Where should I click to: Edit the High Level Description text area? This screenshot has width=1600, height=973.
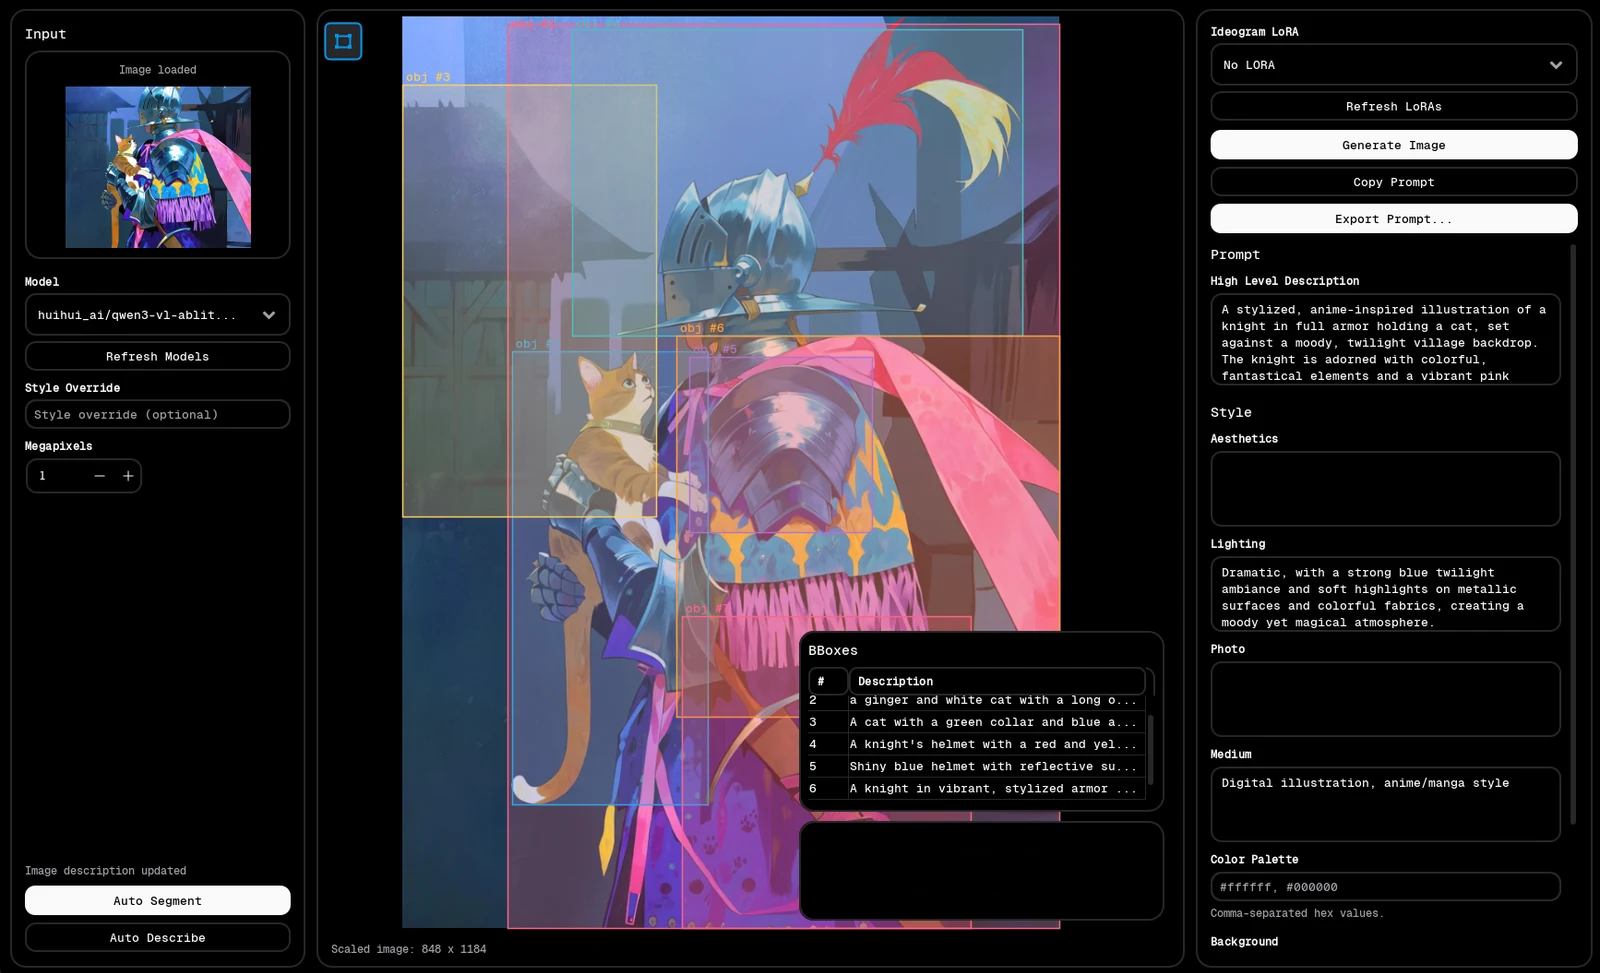[x=1385, y=340]
